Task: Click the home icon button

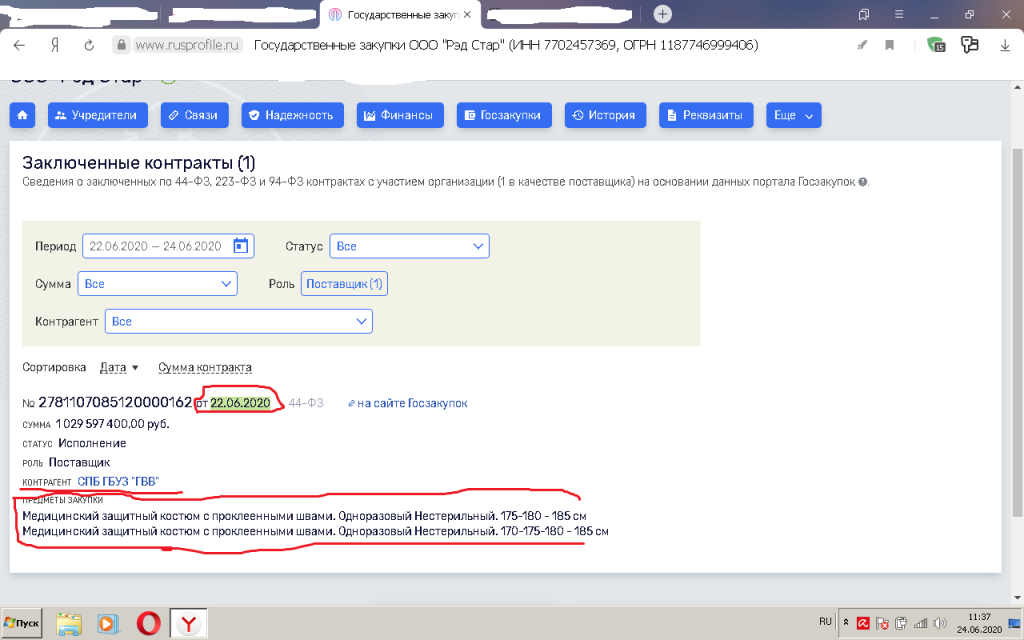Action: coord(23,115)
